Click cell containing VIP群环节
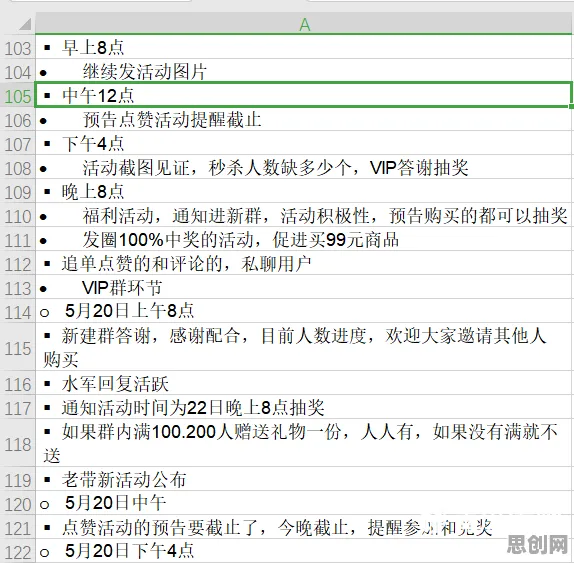574x563 pixels. pyautogui.click(x=303, y=287)
